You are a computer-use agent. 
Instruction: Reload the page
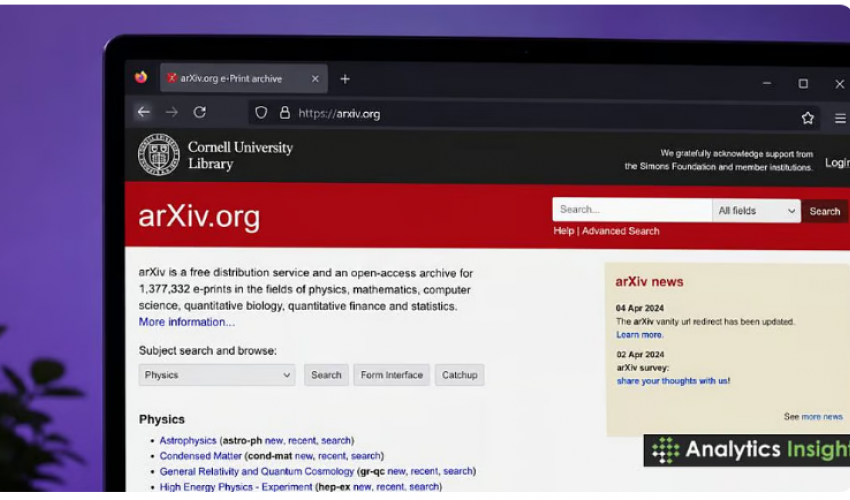[199, 112]
